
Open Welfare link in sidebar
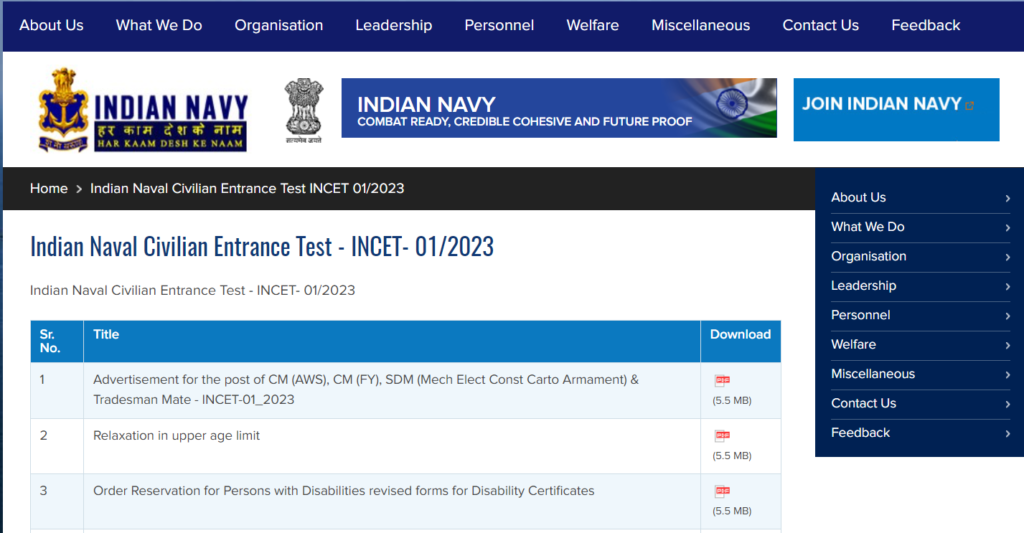[x=853, y=344]
